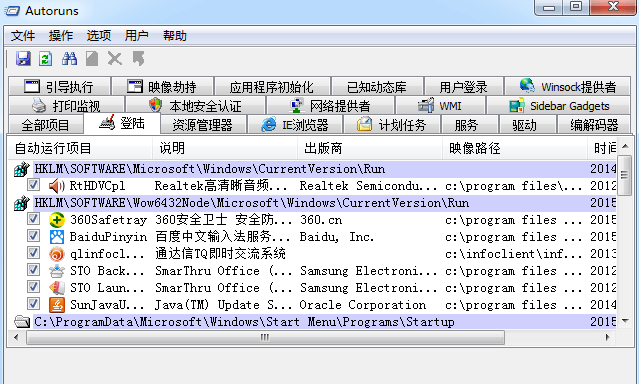Click the Jump to entry icon
Viewport: 639px width, 384px height.
click(x=138, y=59)
